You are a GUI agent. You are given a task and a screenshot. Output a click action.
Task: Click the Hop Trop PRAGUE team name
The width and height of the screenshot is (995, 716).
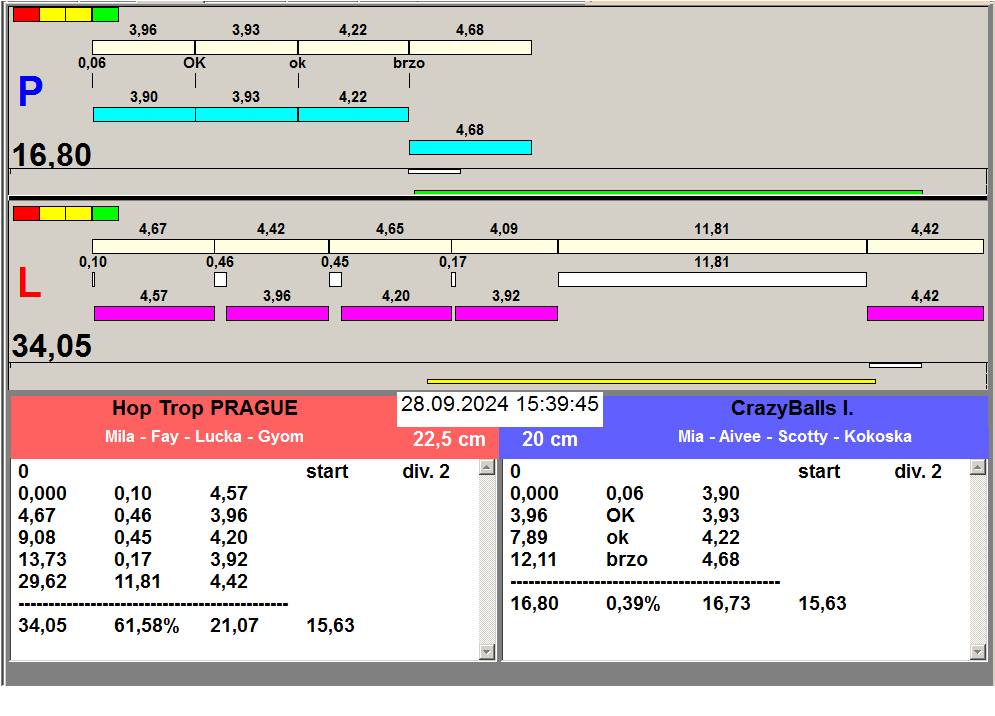point(205,408)
